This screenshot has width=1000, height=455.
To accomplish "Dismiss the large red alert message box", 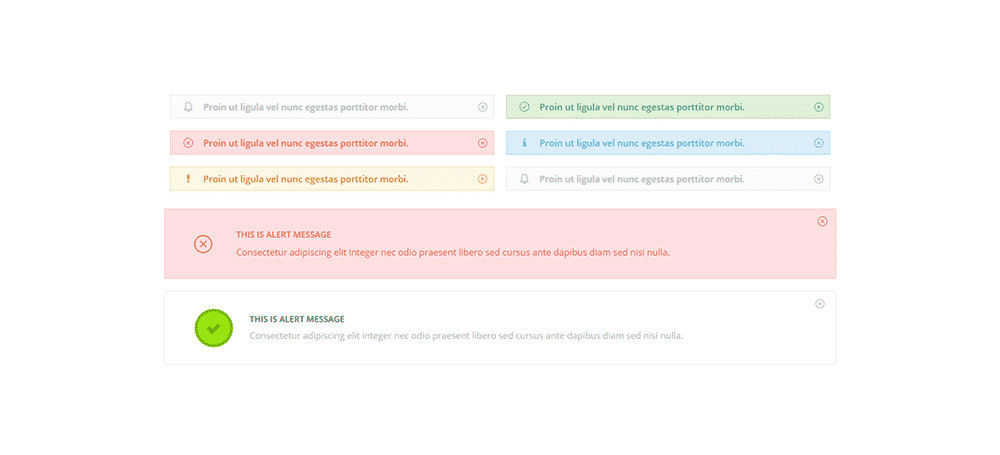I will click(x=823, y=221).
